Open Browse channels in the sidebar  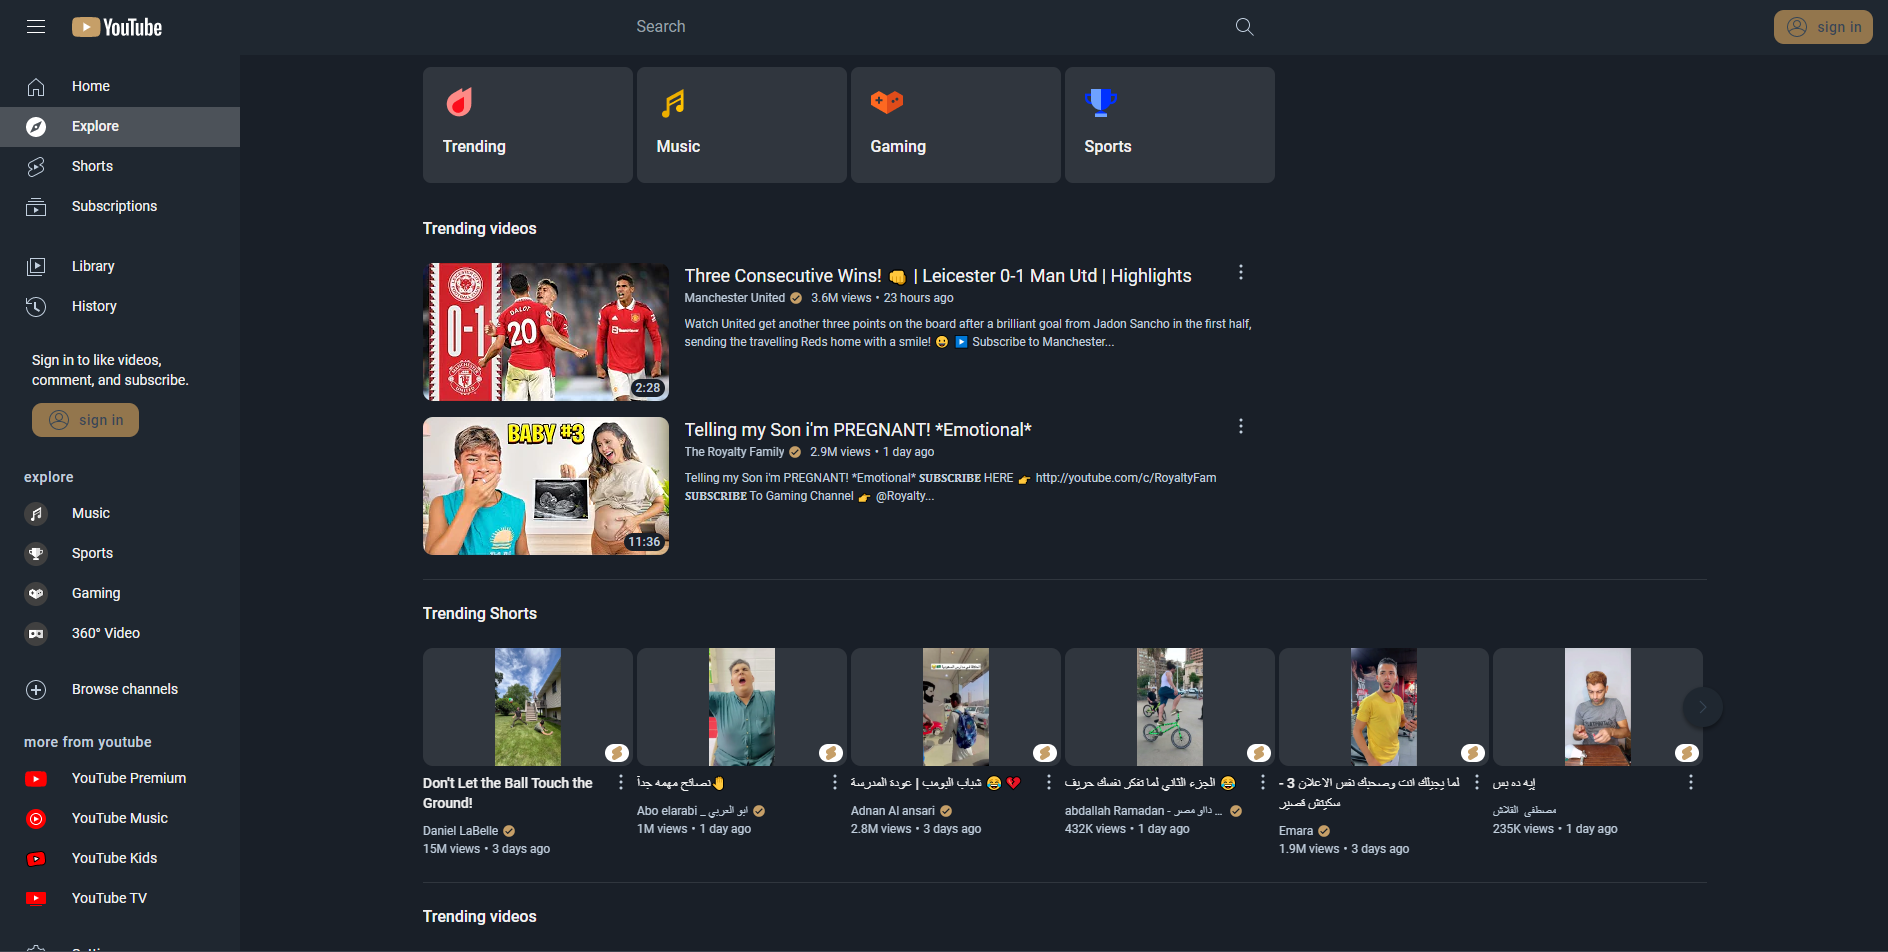pos(120,690)
